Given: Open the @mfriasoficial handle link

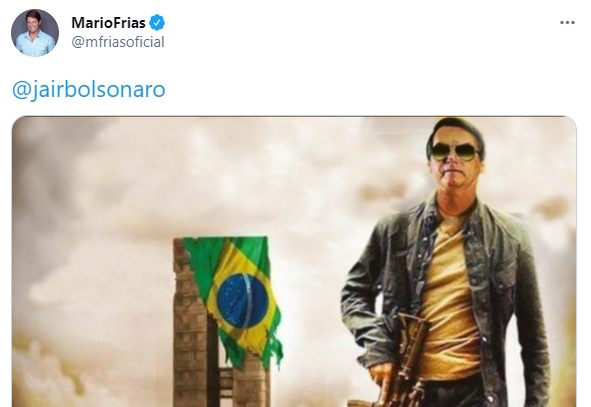Looking at the screenshot, I should pos(118,42).
